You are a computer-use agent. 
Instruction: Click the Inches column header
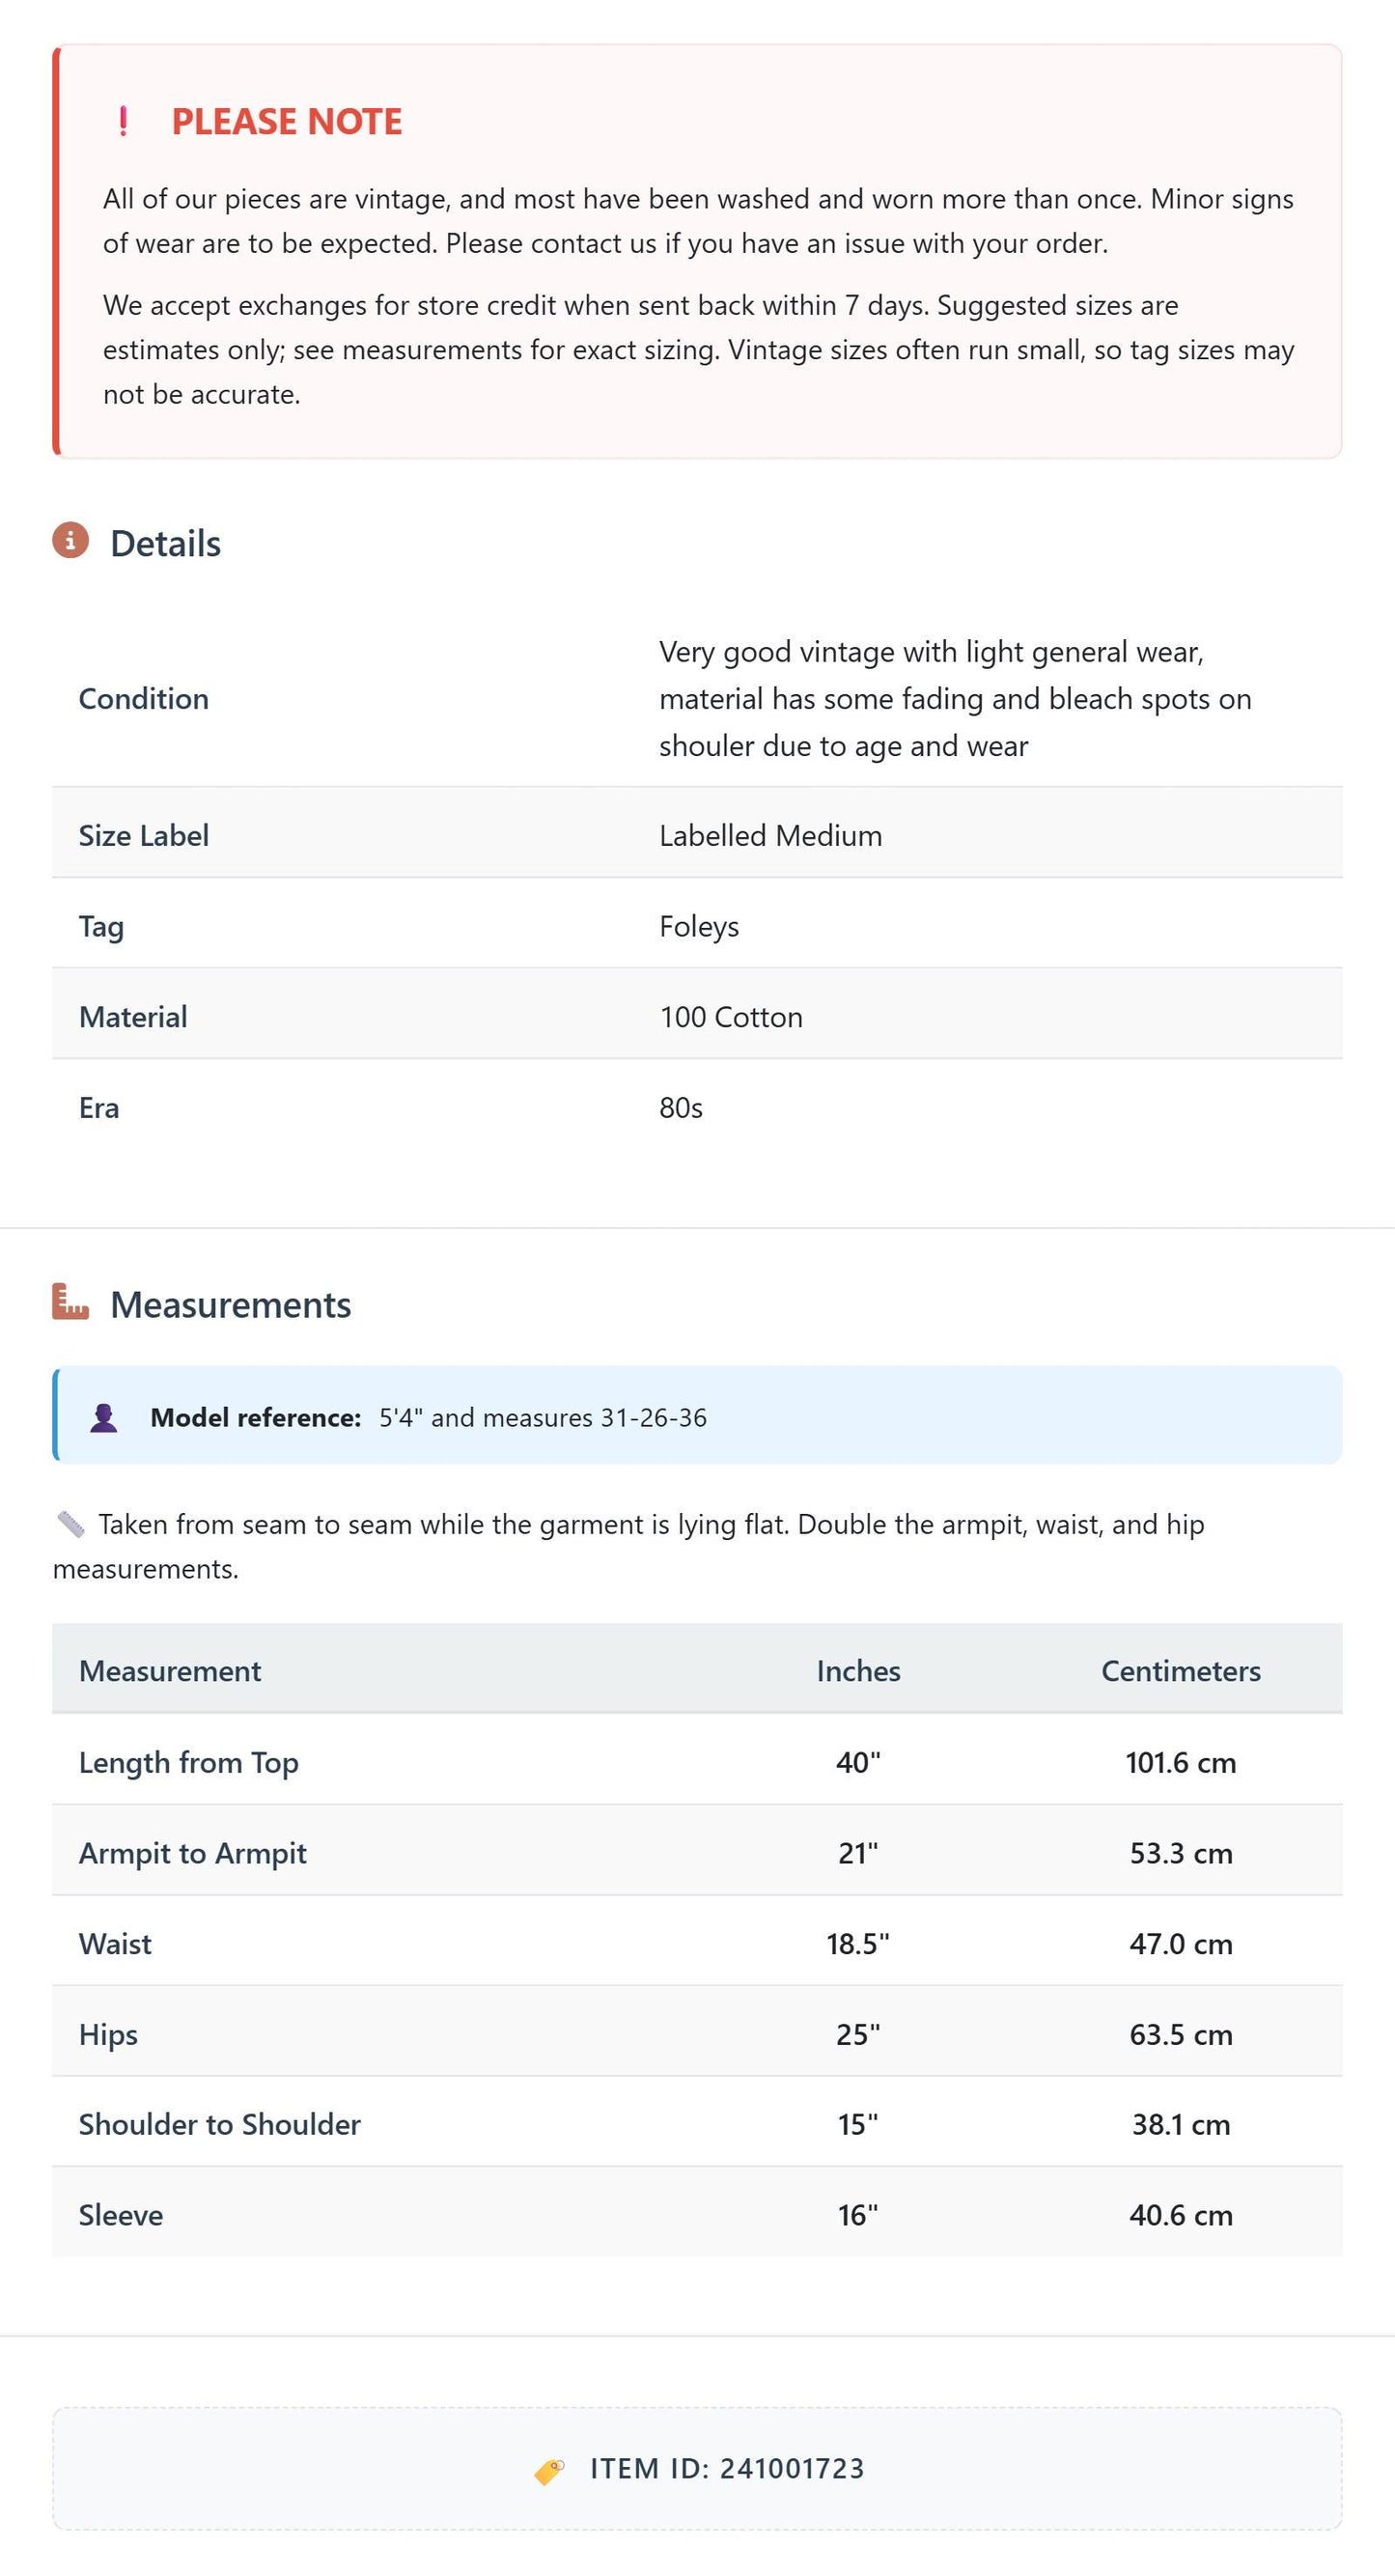click(x=858, y=1670)
